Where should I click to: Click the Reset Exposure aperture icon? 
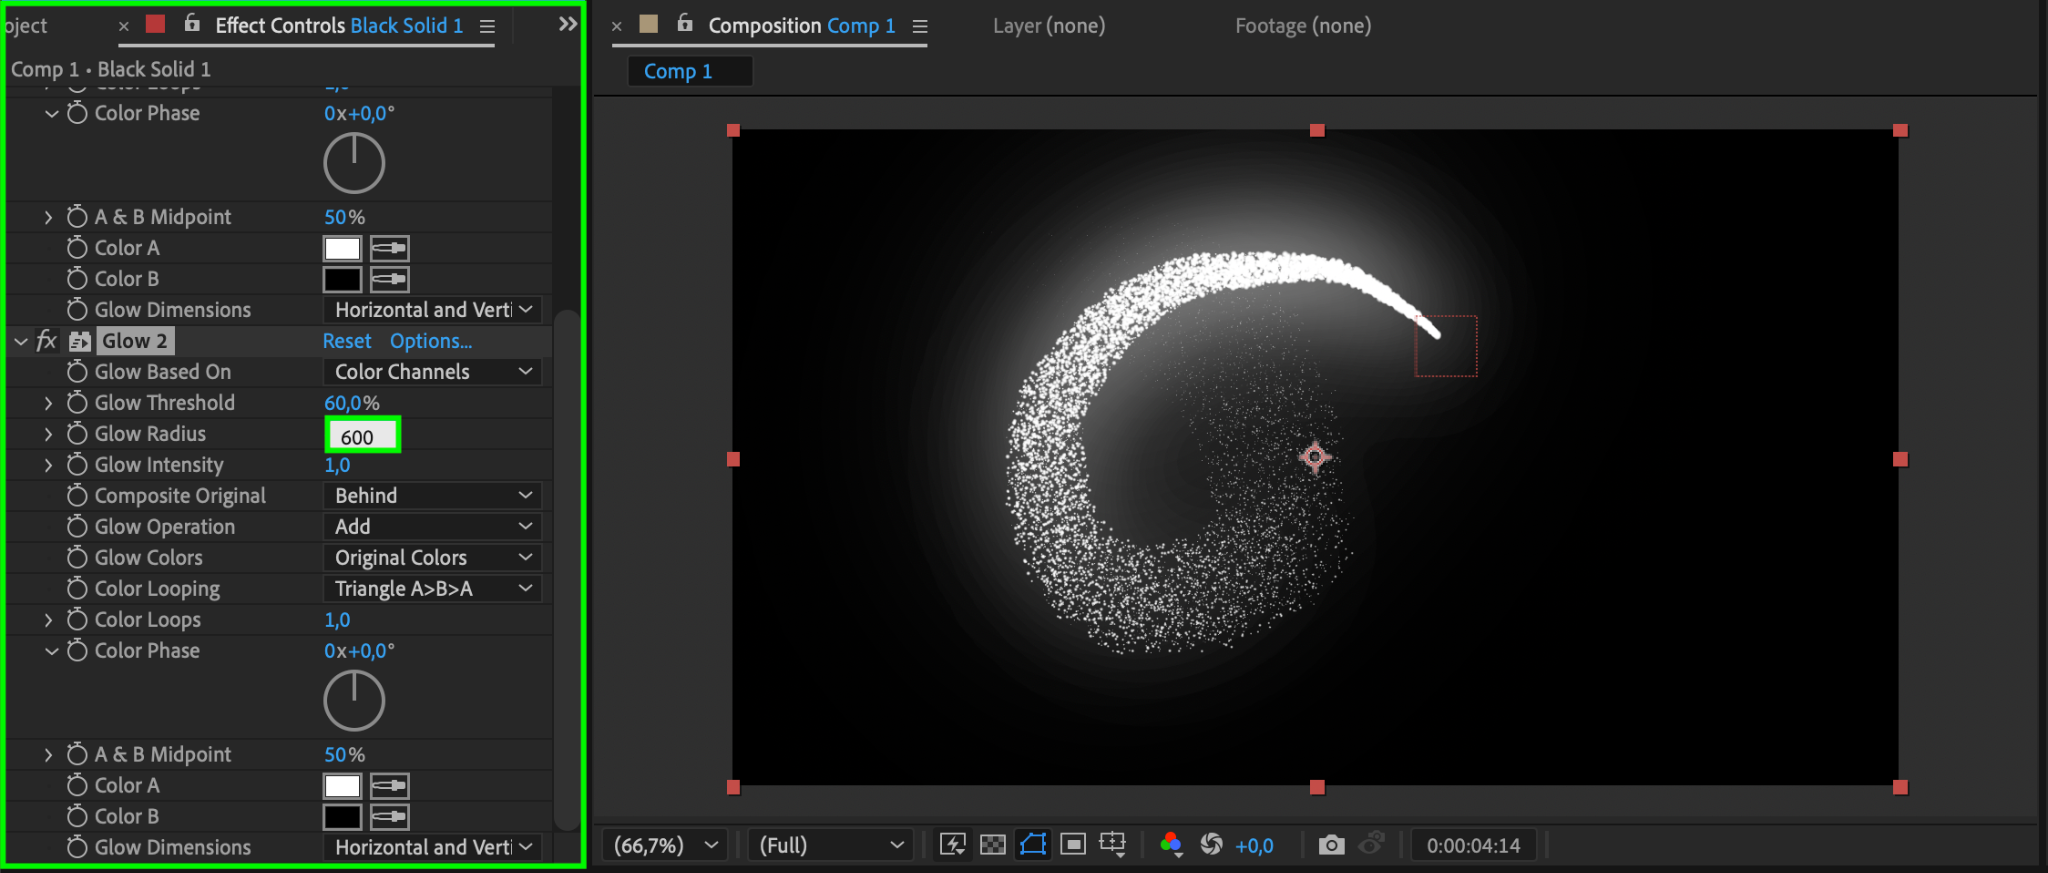pyautogui.click(x=1211, y=845)
